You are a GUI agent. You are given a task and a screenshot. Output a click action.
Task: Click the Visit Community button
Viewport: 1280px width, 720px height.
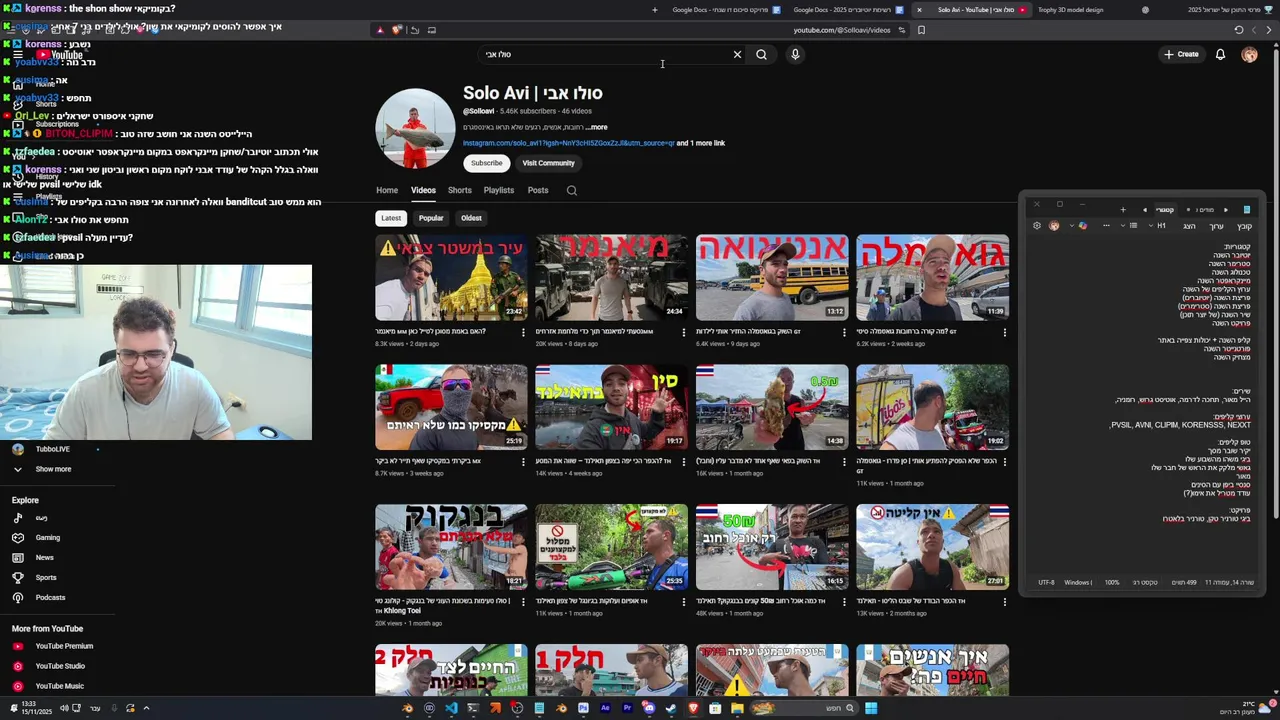[548, 163]
